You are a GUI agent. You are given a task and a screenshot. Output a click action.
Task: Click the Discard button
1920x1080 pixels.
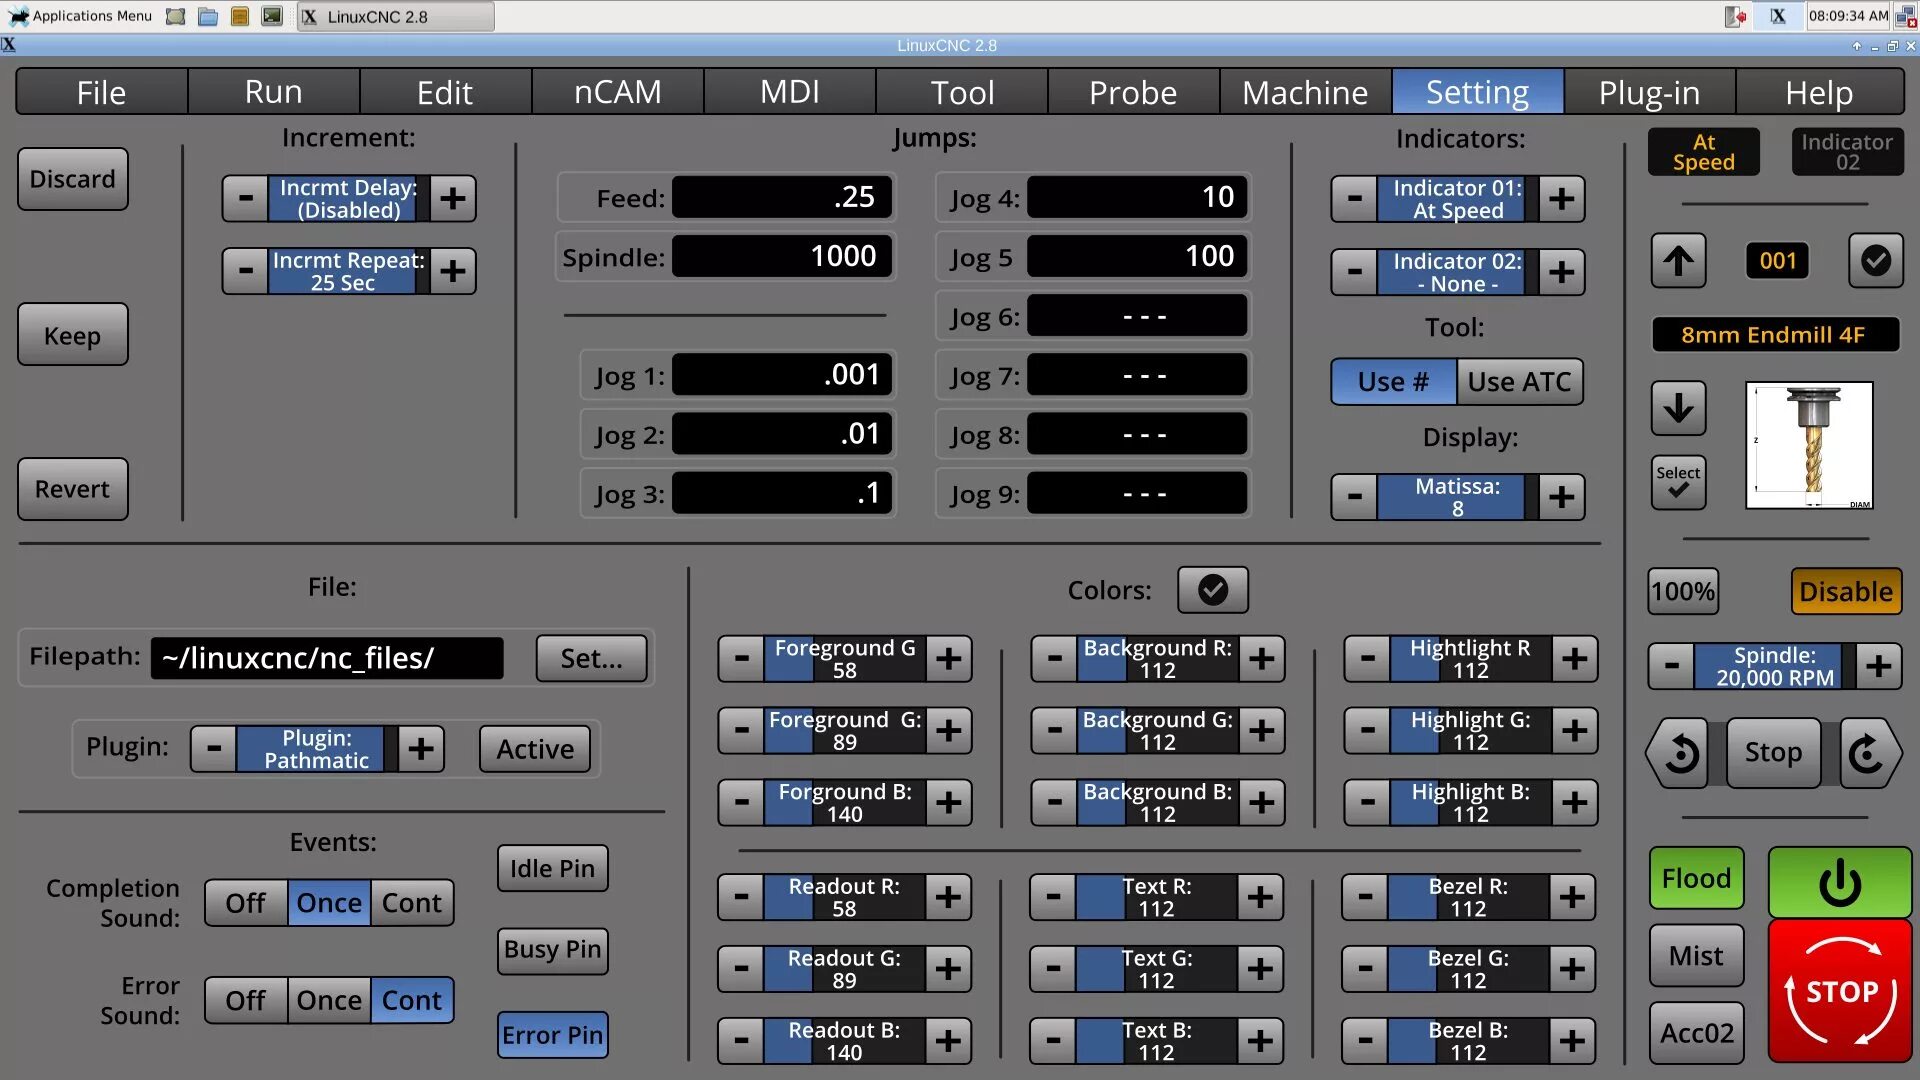click(x=72, y=179)
